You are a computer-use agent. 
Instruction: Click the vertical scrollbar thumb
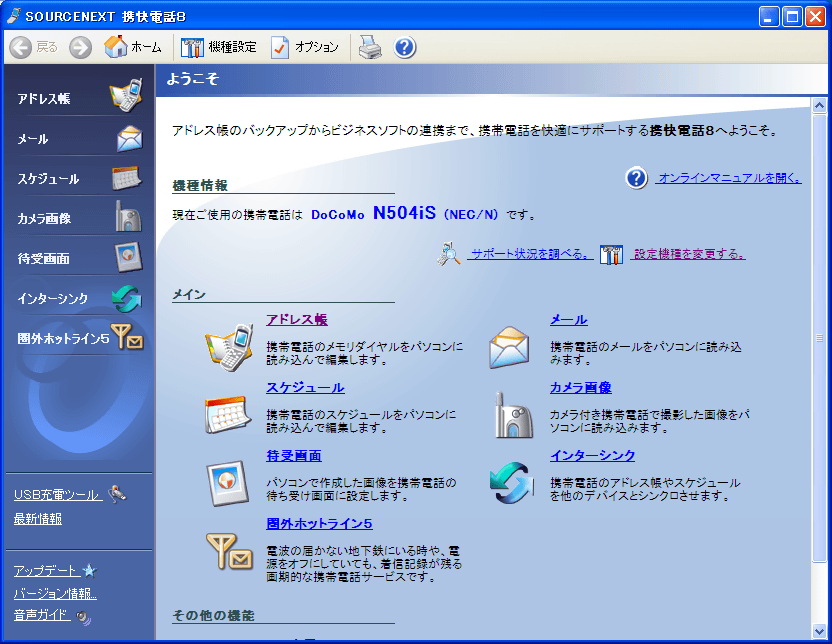click(x=819, y=337)
